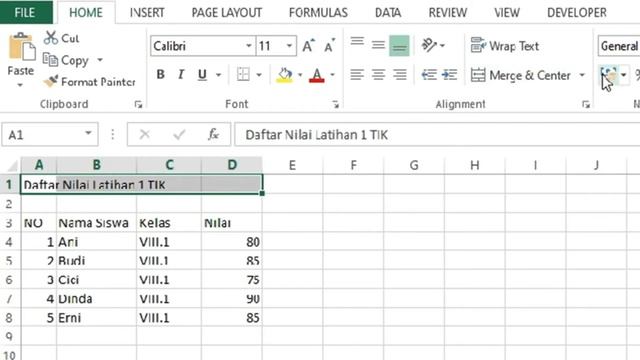Copy the selected cells
This screenshot has height=360, width=640.
(66, 60)
